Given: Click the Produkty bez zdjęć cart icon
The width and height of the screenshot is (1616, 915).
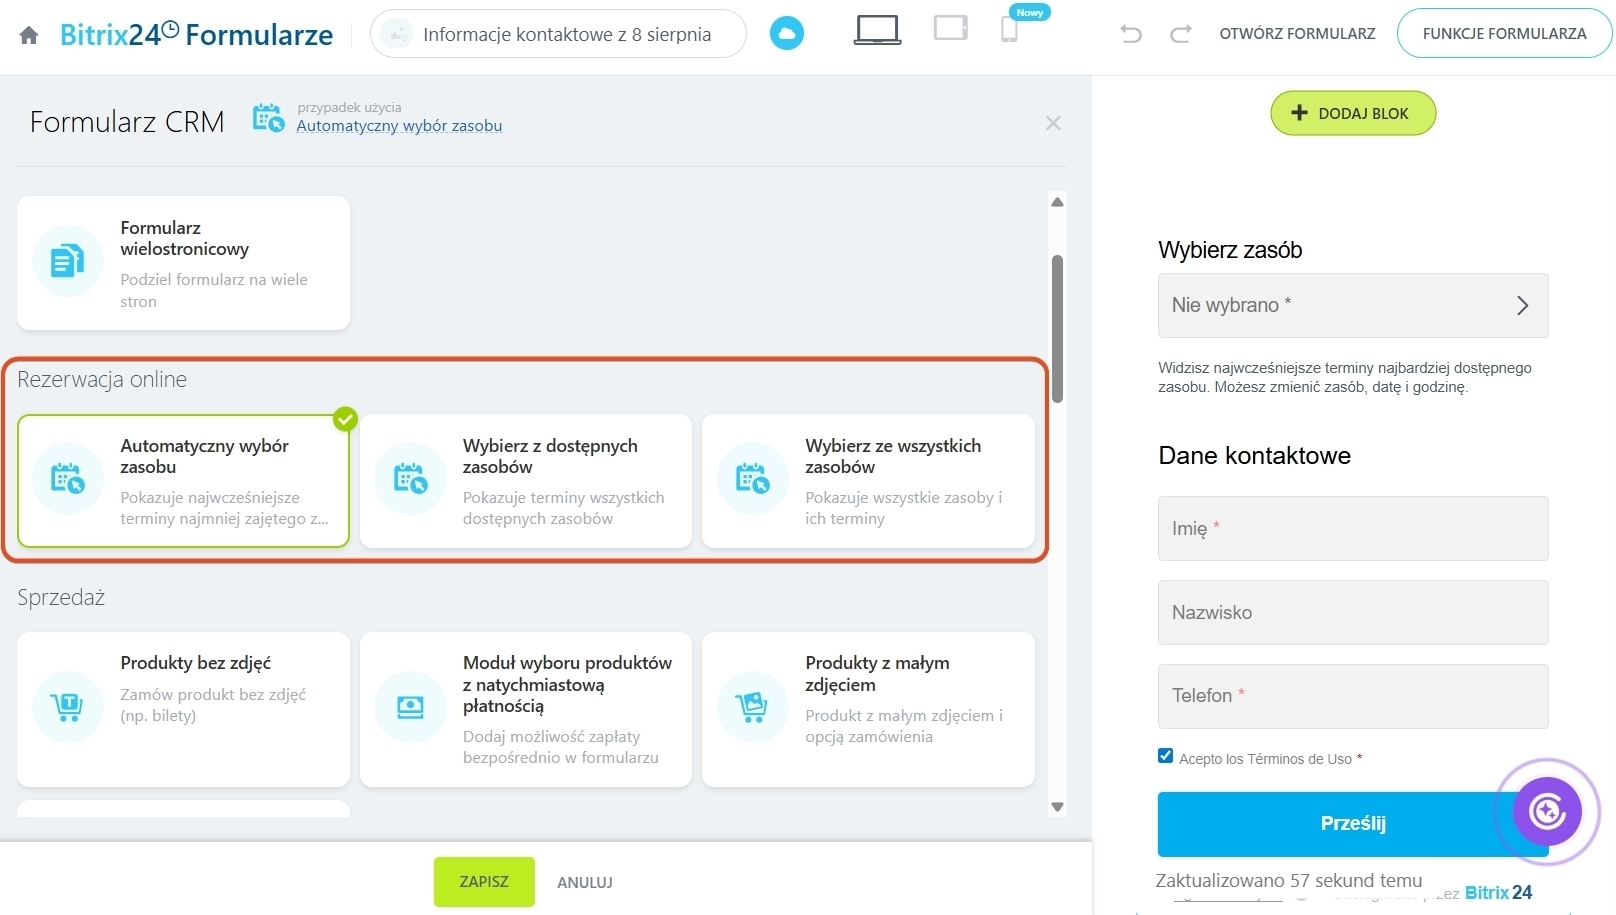Looking at the screenshot, I should click(68, 707).
